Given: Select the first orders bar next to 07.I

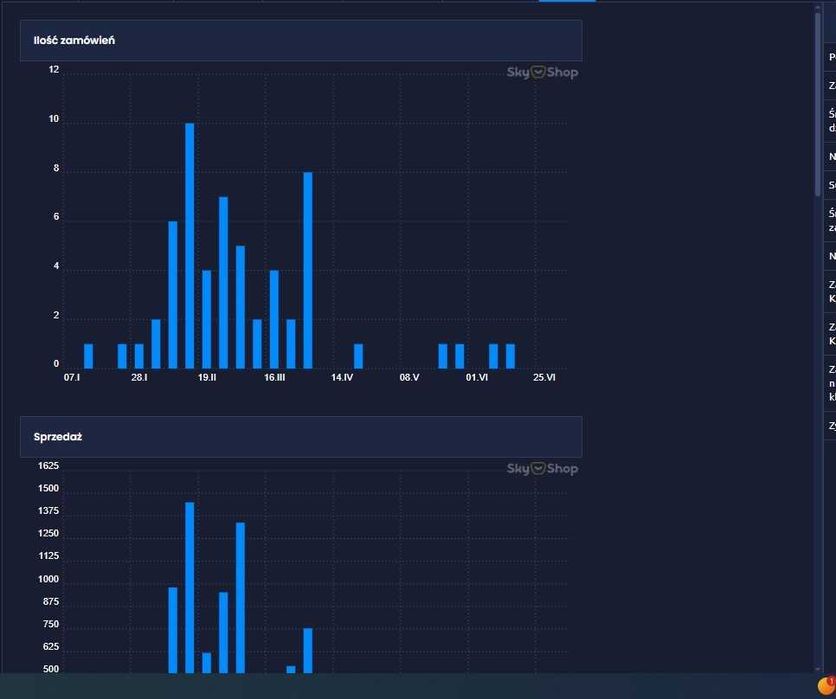Looking at the screenshot, I should 89,356.
